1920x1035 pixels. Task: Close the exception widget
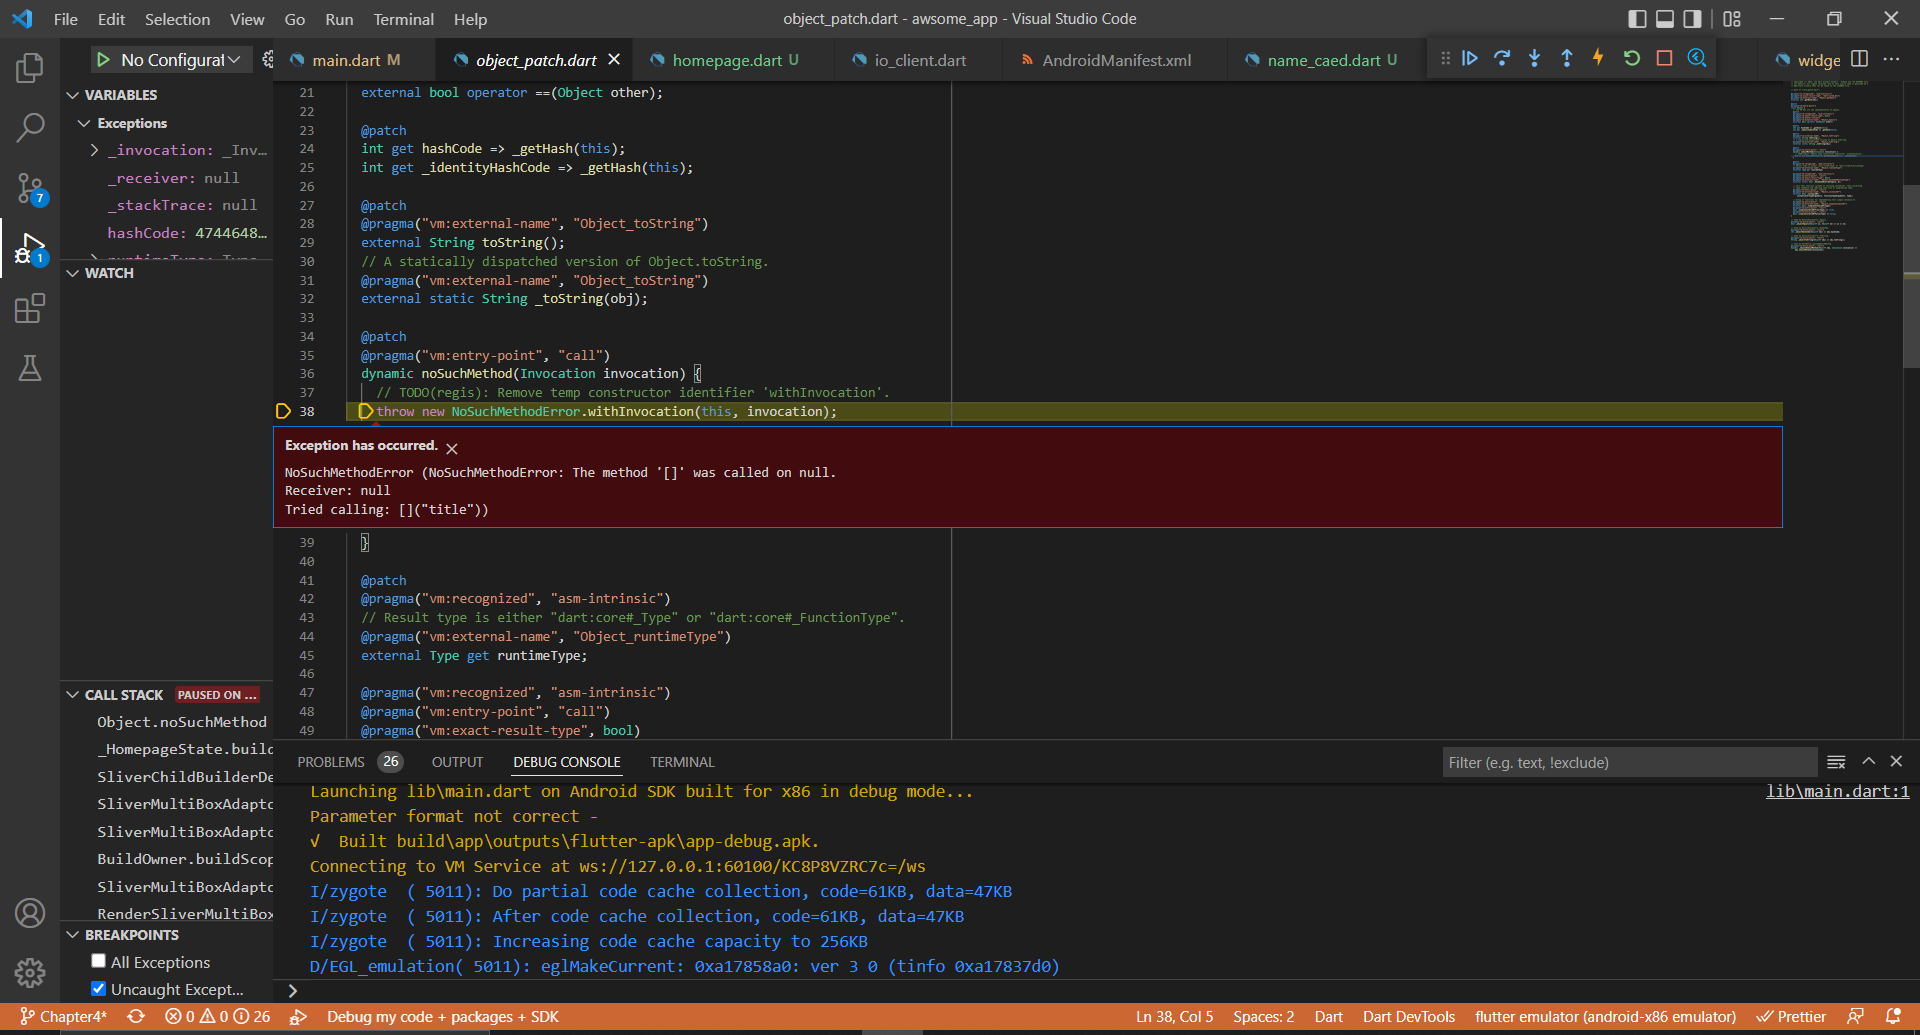pos(452,448)
